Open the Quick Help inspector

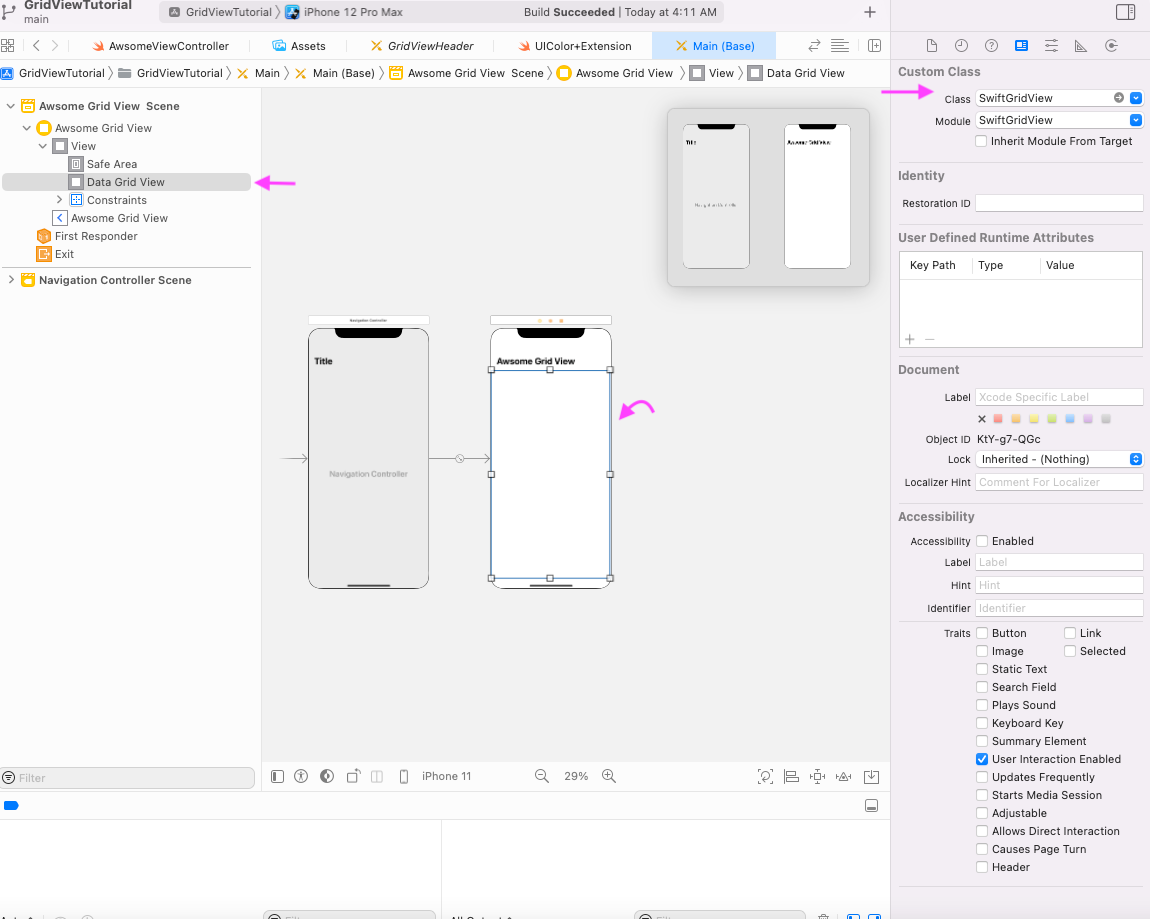point(991,45)
